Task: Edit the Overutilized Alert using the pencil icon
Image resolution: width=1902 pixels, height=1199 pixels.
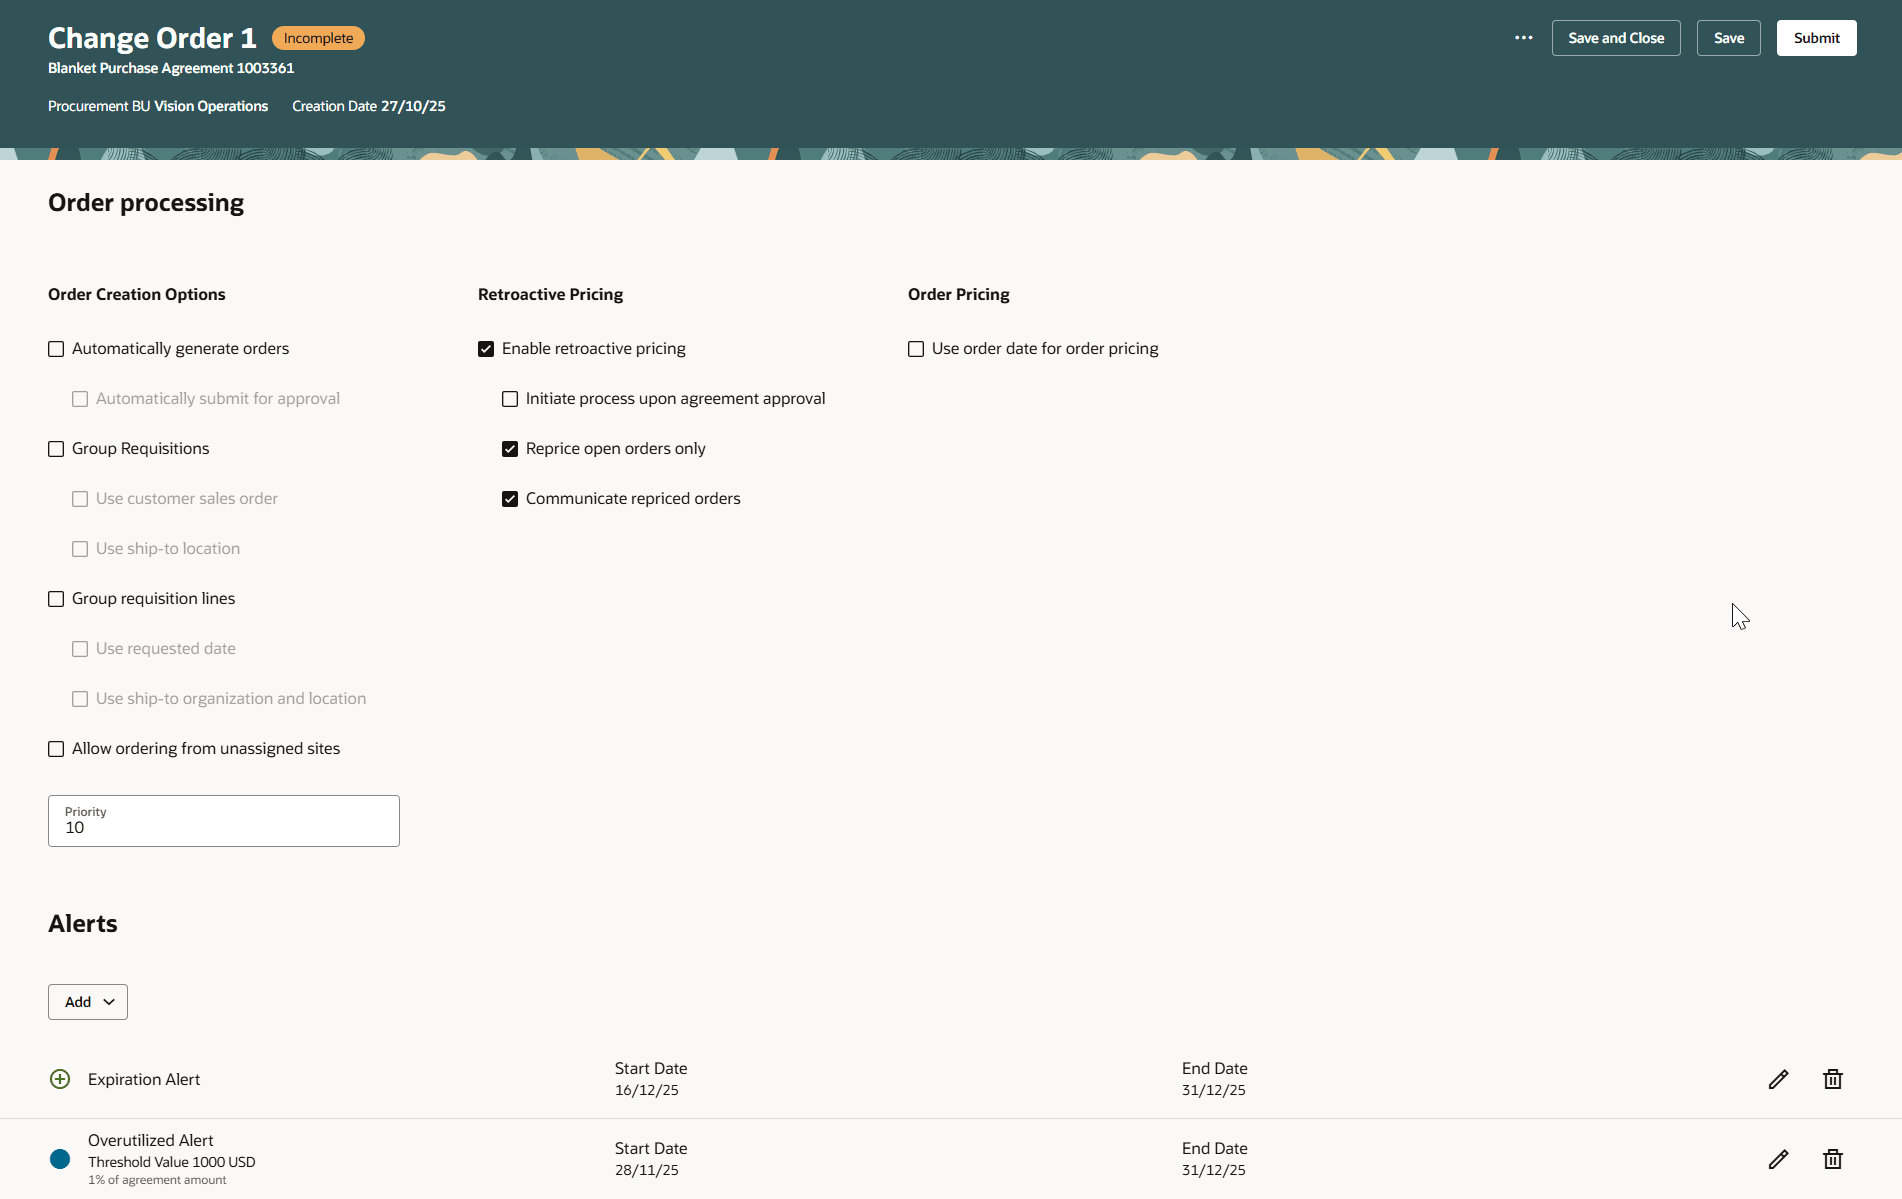Action: [1778, 1159]
